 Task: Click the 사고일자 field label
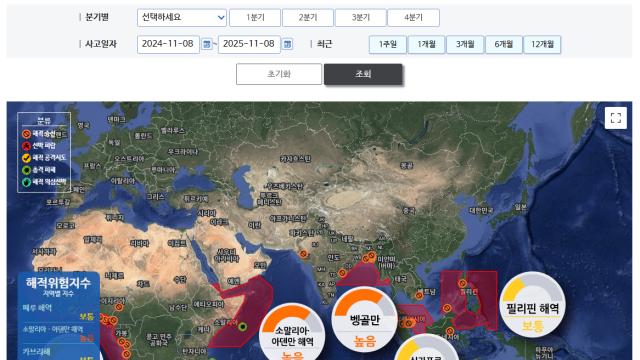[101, 44]
